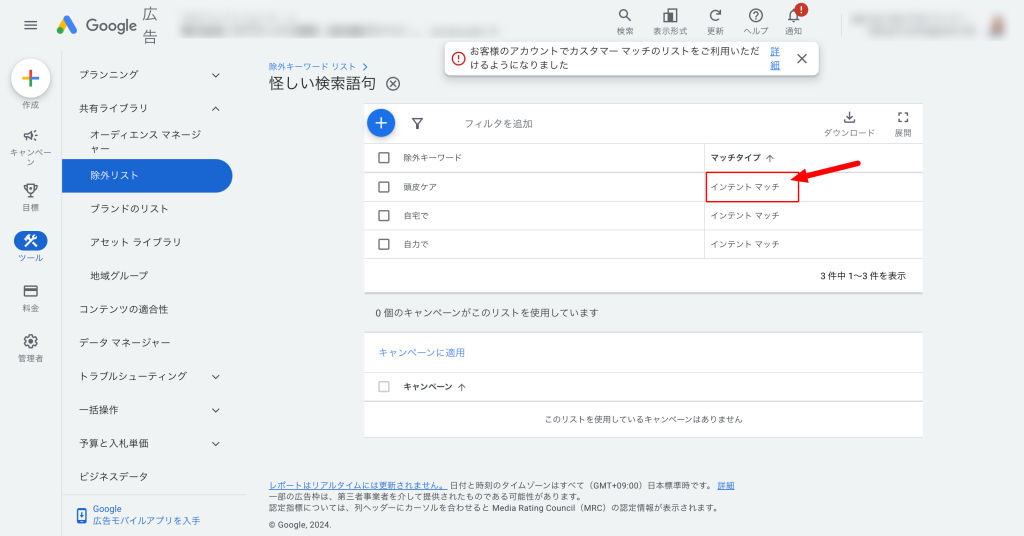This screenshot has height=536, width=1024.
Task: Open the notifications bell icon
Action: [792, 16]
